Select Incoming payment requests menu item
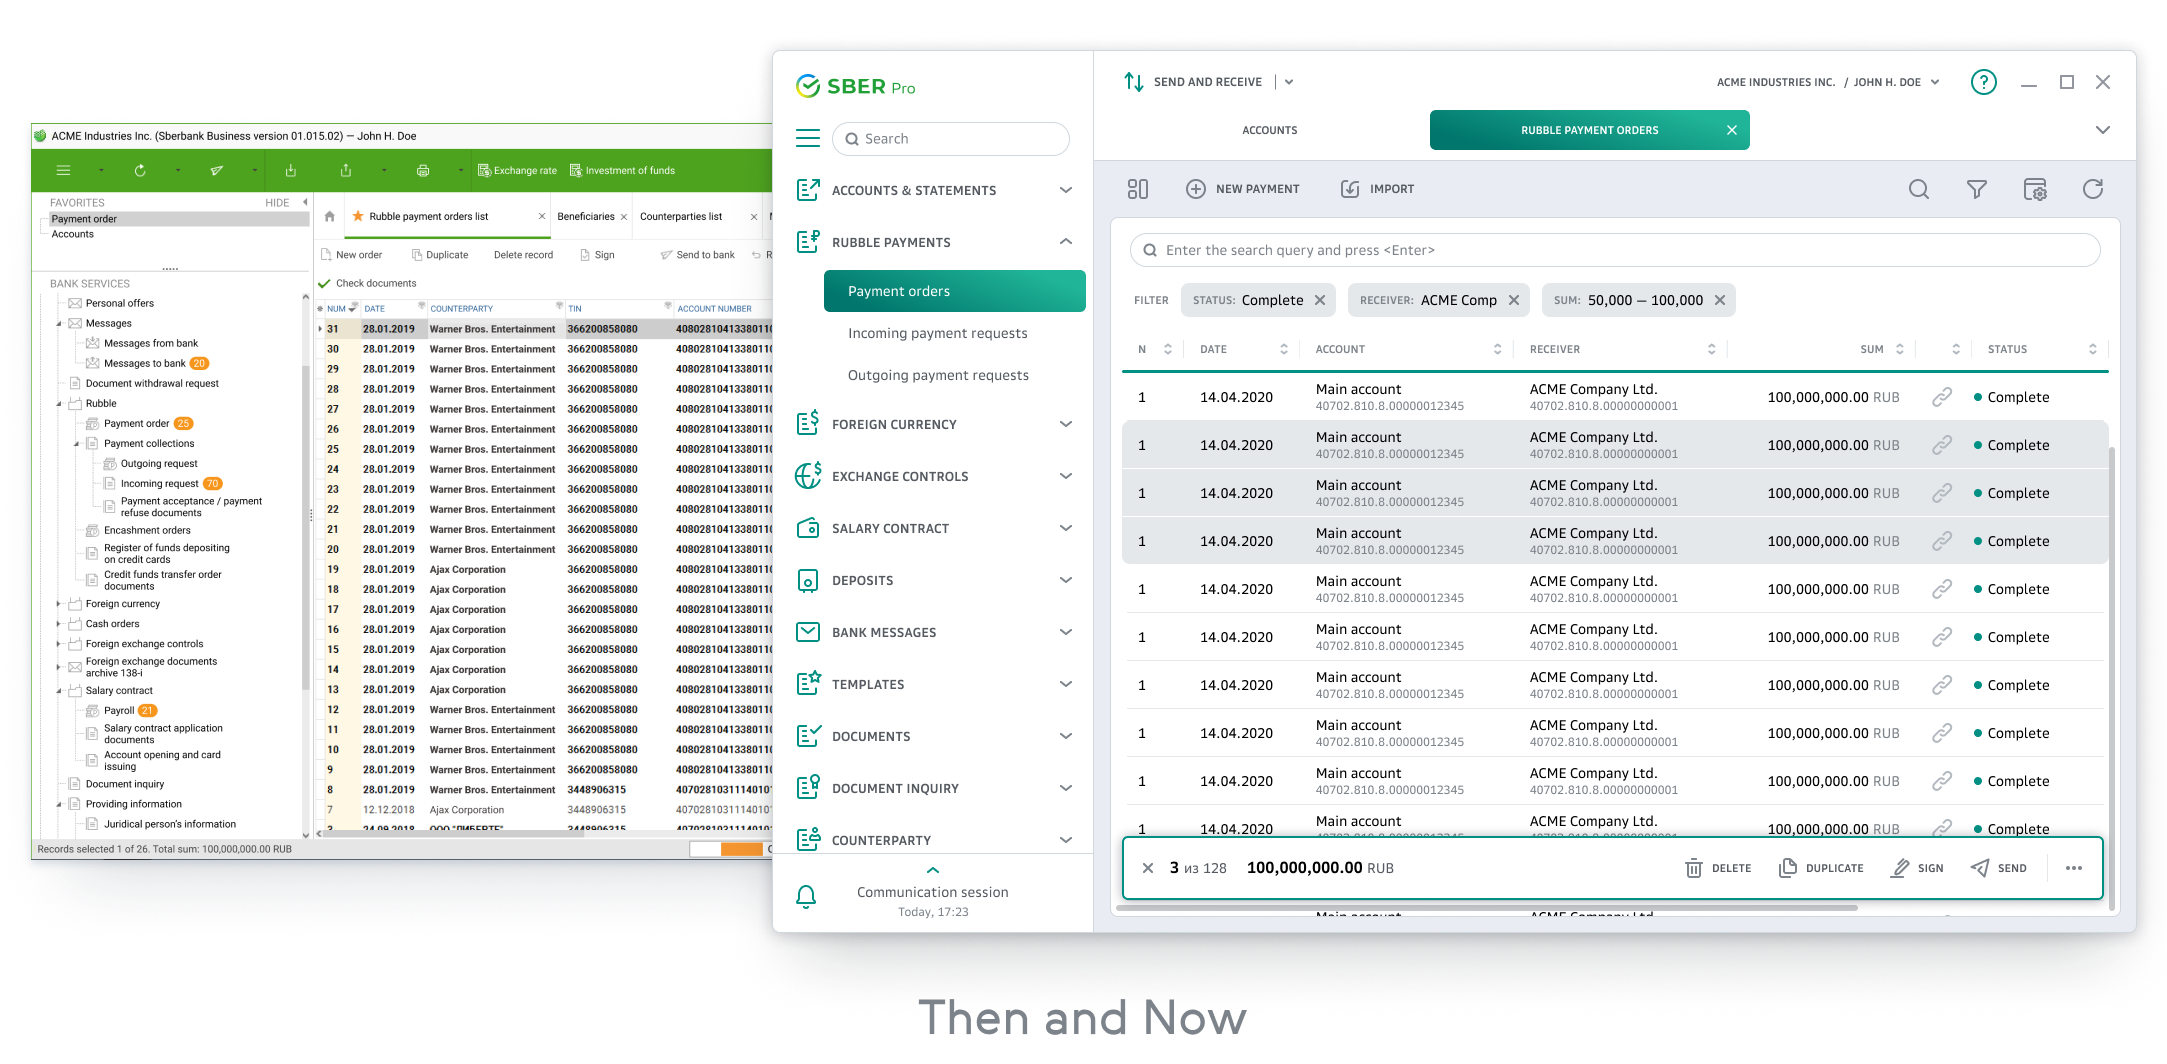This screenshot has width=2167, height=1064. 937,333
